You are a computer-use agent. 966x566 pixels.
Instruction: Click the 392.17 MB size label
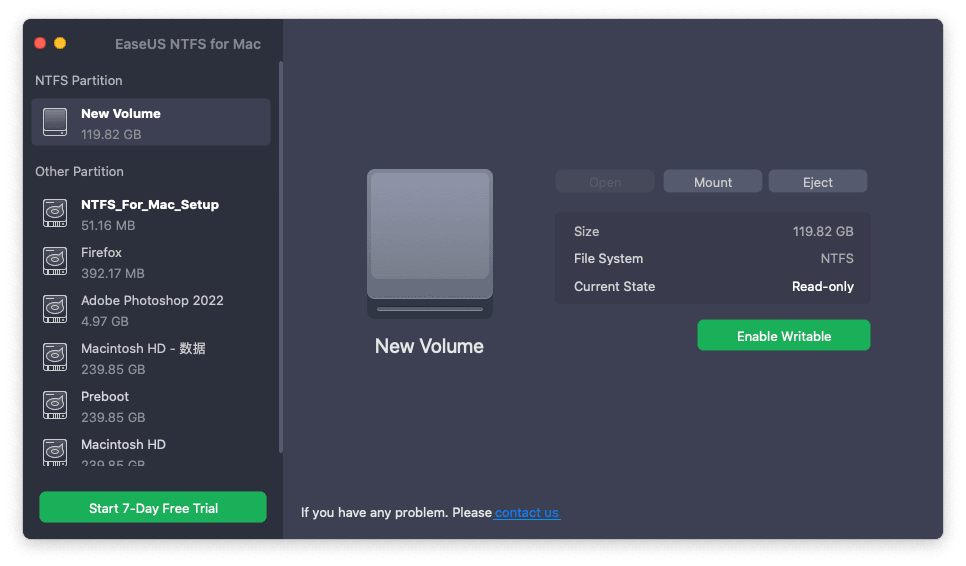point(113,273)
